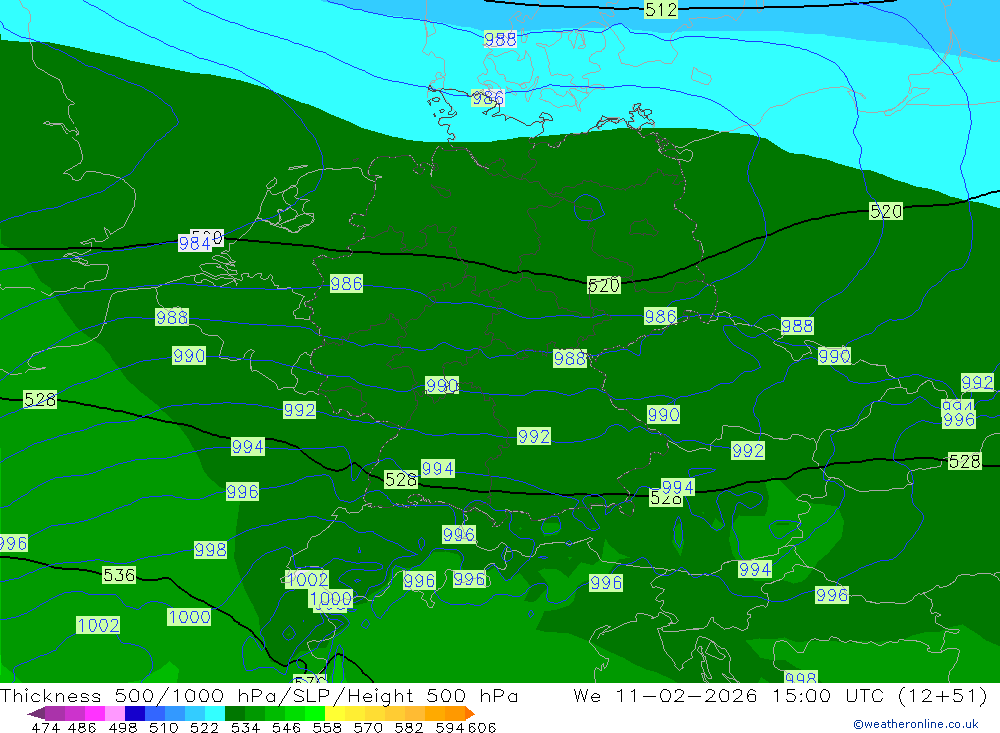
Task: Click the 512 height contour label
Action: (661, 10)
